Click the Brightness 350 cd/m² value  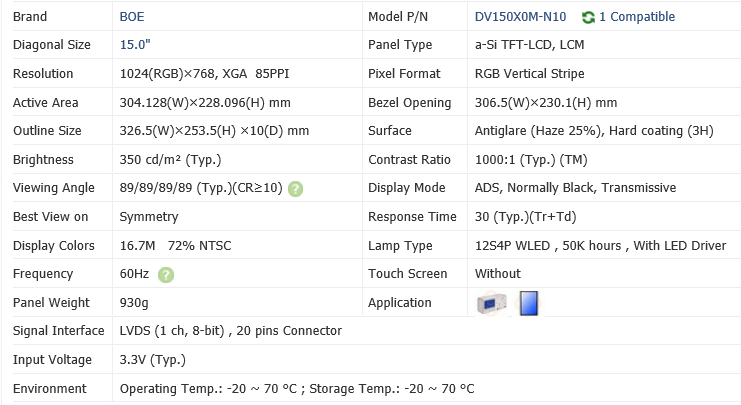tap(170, 160)
